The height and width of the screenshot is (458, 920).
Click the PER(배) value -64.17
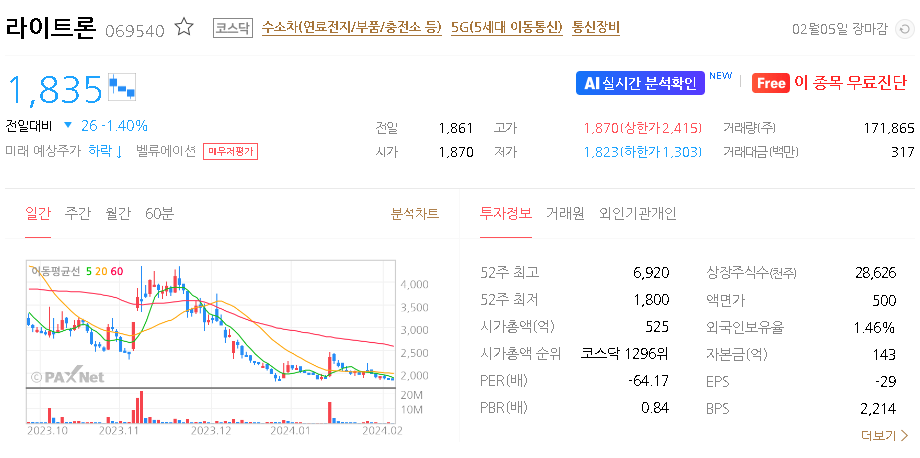point(648,381)
